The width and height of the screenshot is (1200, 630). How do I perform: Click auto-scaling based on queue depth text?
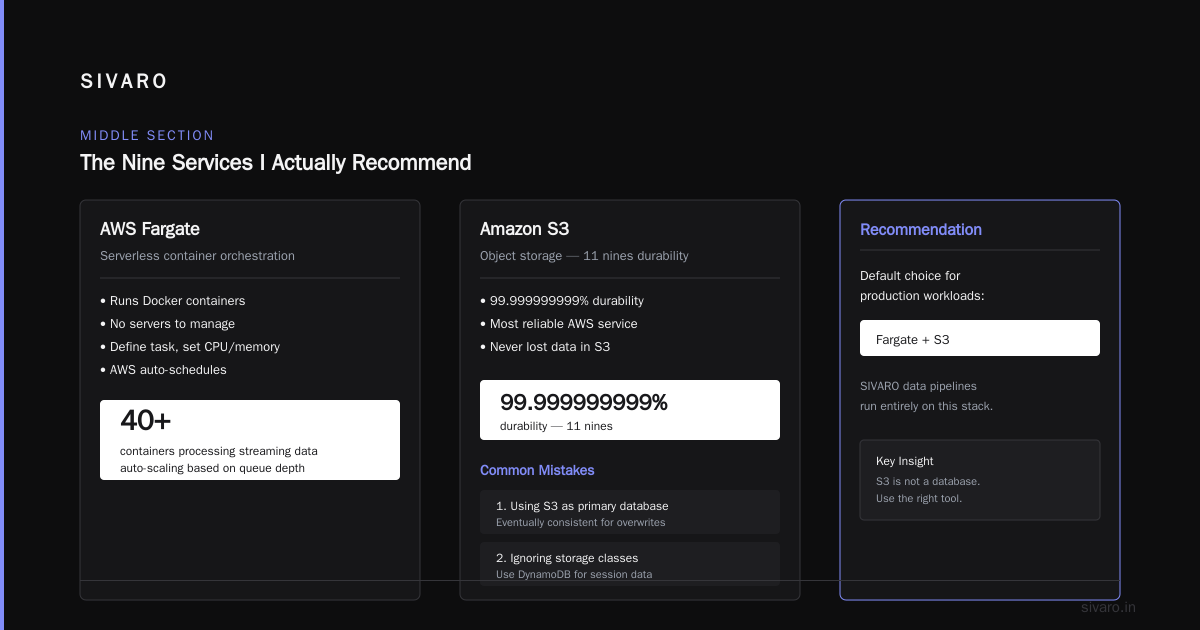point(212,468)
